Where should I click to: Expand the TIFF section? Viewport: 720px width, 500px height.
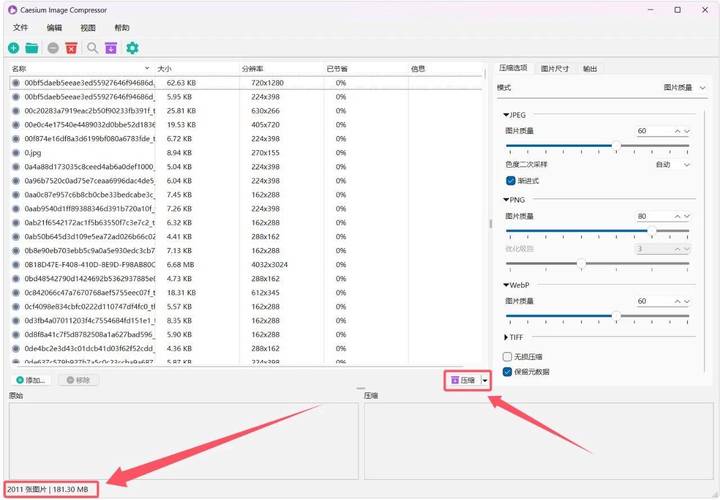(x=506, y=337)
